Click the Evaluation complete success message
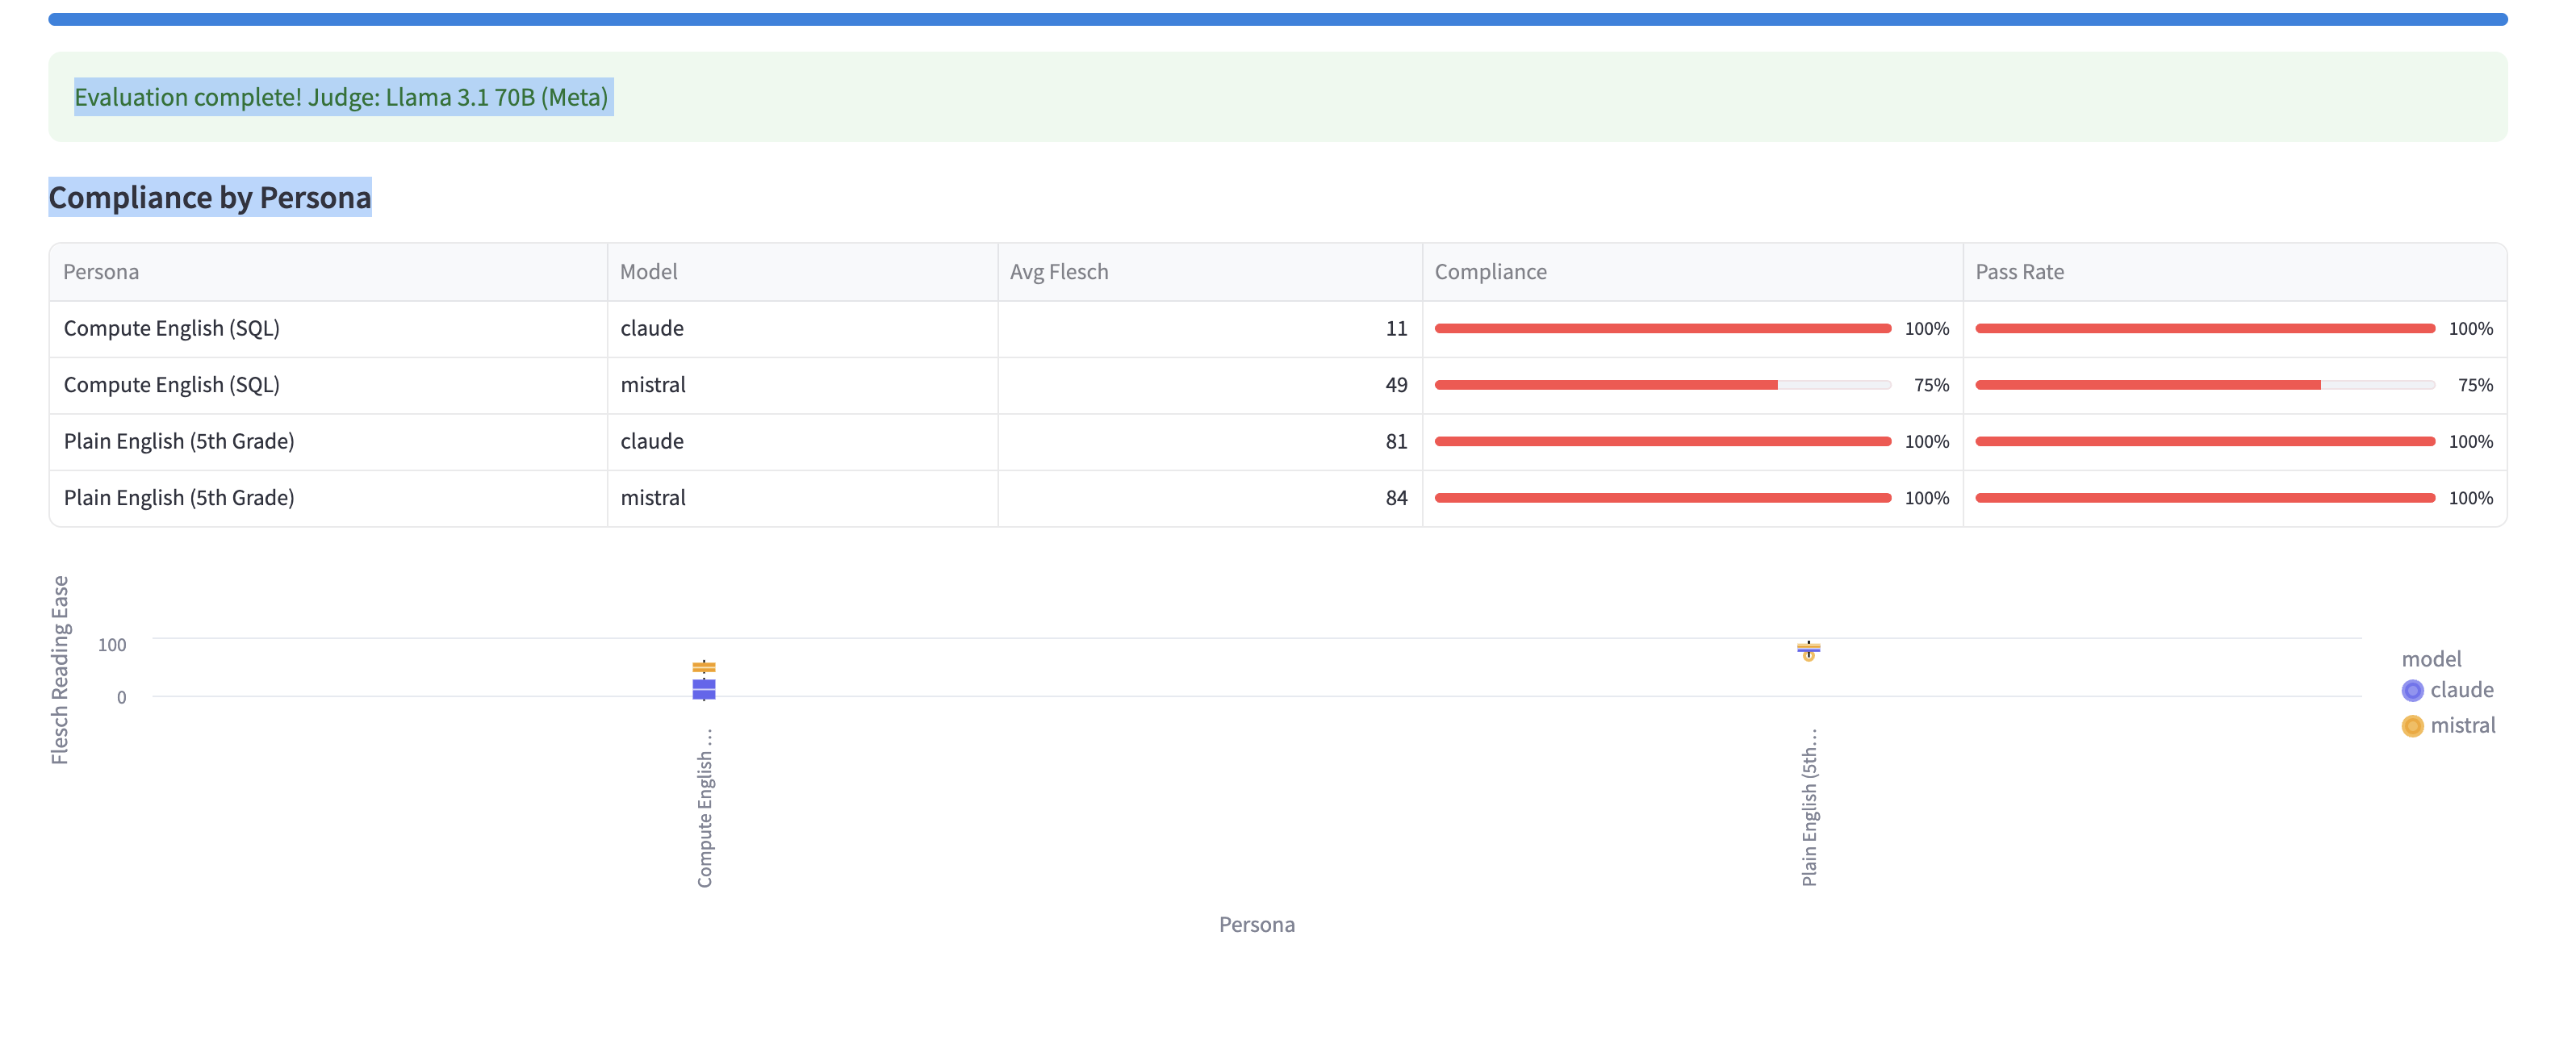This screenshot has width=2576, height=1053. tap(341, 97)
